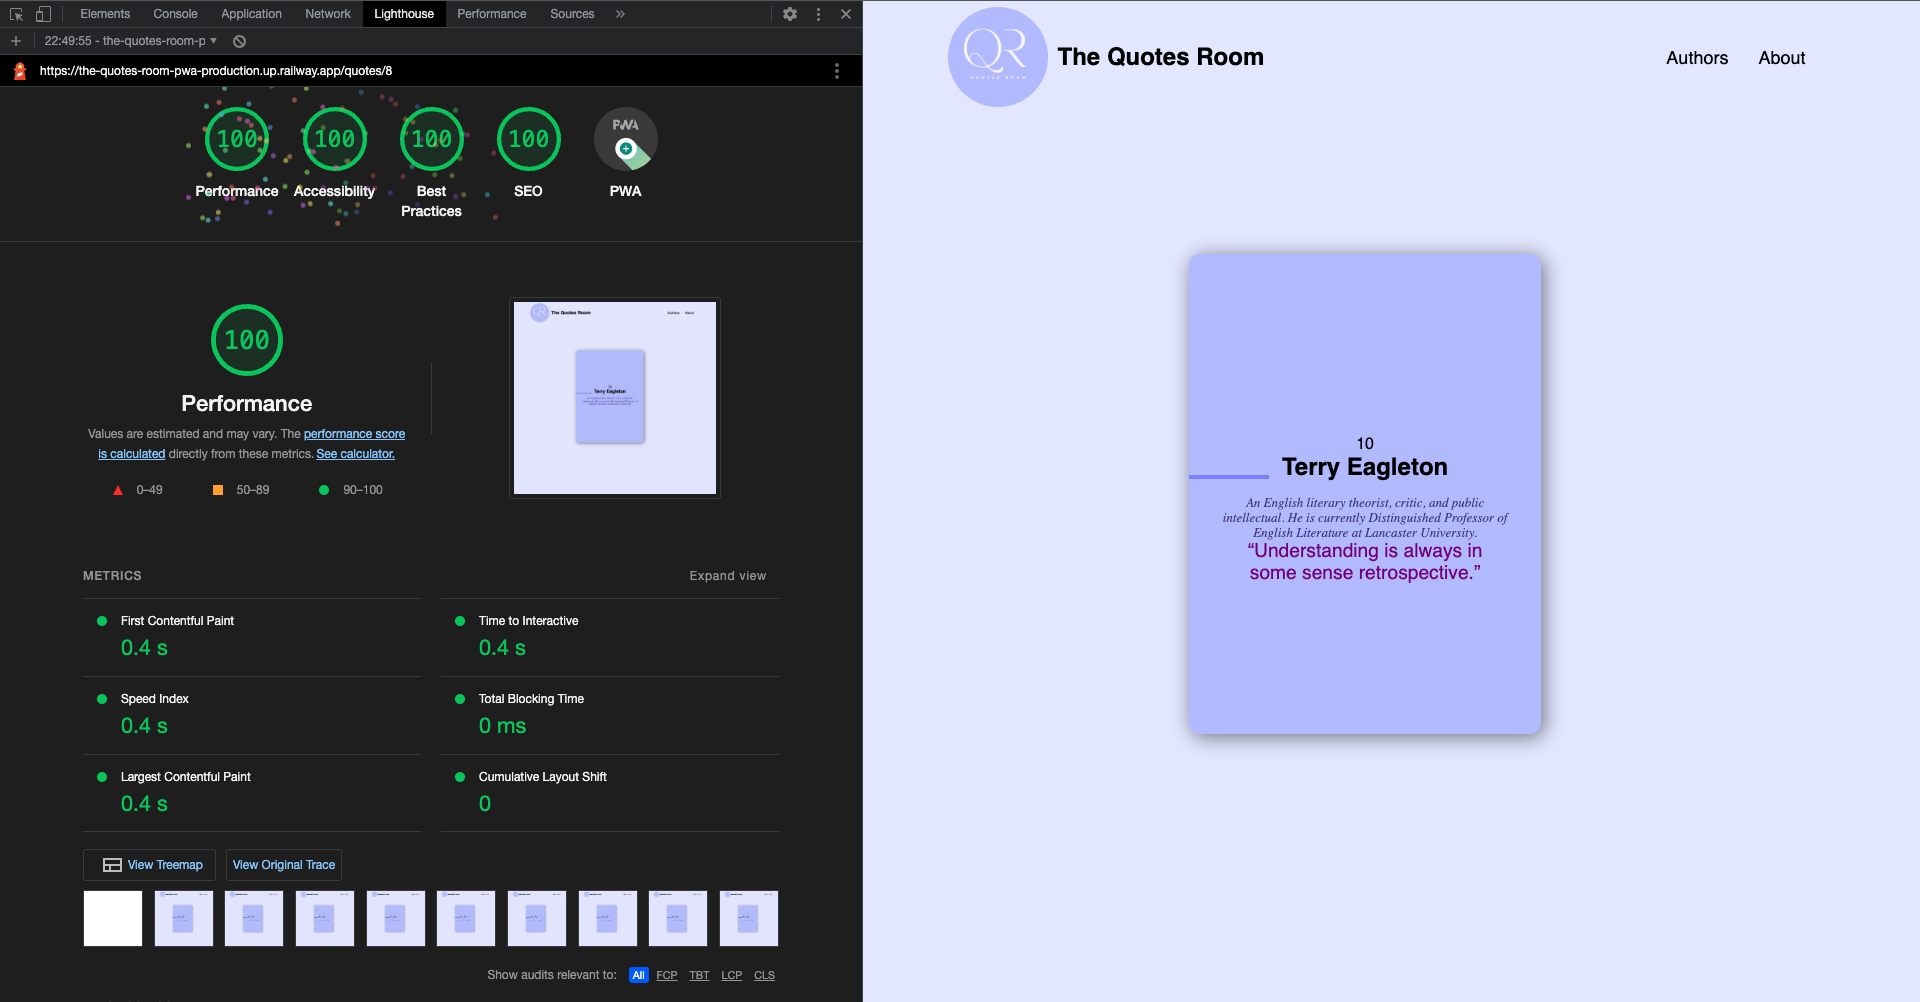1920x1002 pixels.
Task: Click the first filmstrip screenshot thumbnail
Action: click(112, 917)
